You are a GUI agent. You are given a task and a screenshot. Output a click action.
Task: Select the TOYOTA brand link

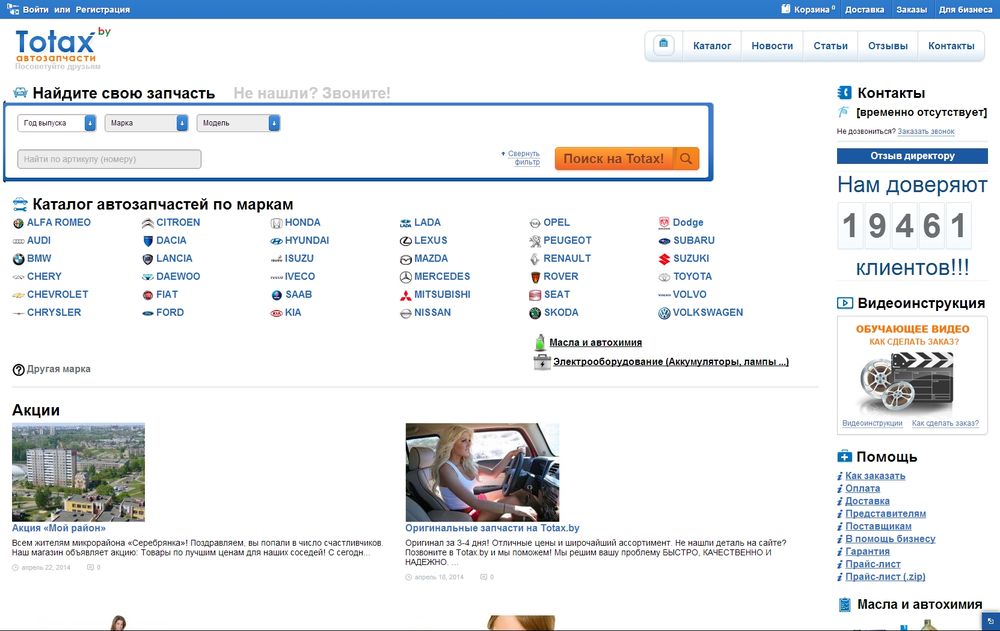pyautogui.click(x=692, y=276)
